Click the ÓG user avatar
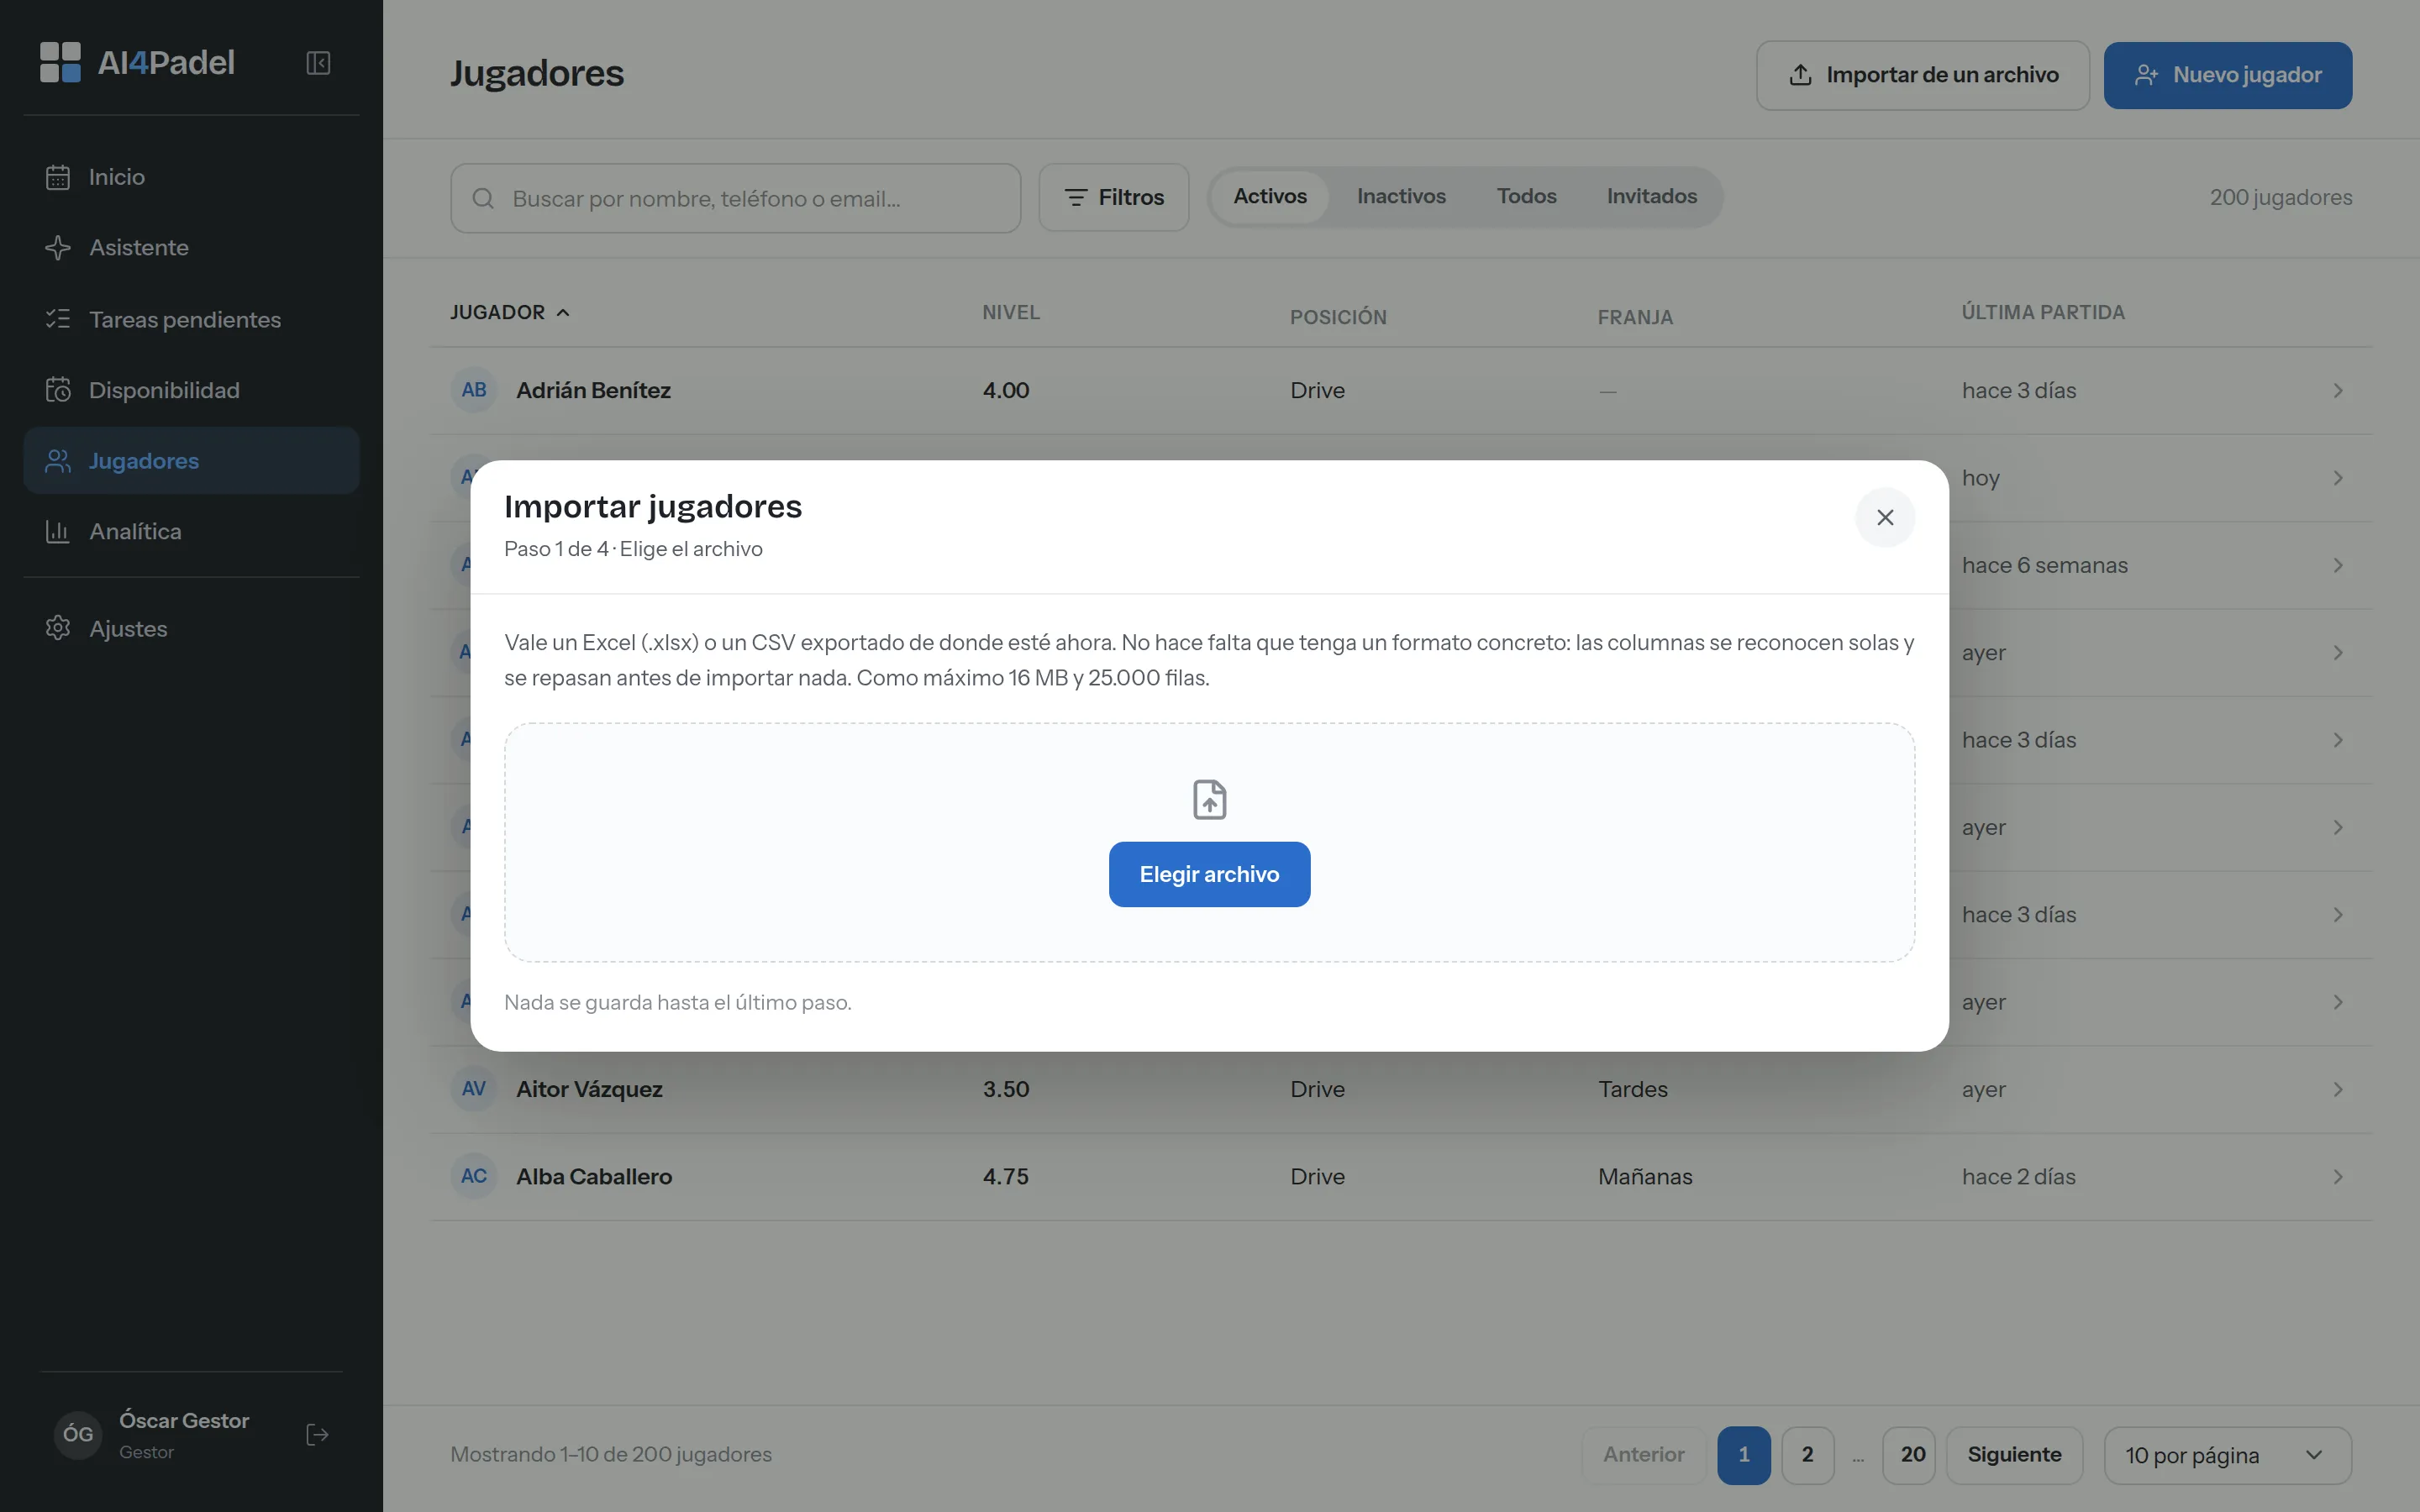 (x=78, y=1435)
